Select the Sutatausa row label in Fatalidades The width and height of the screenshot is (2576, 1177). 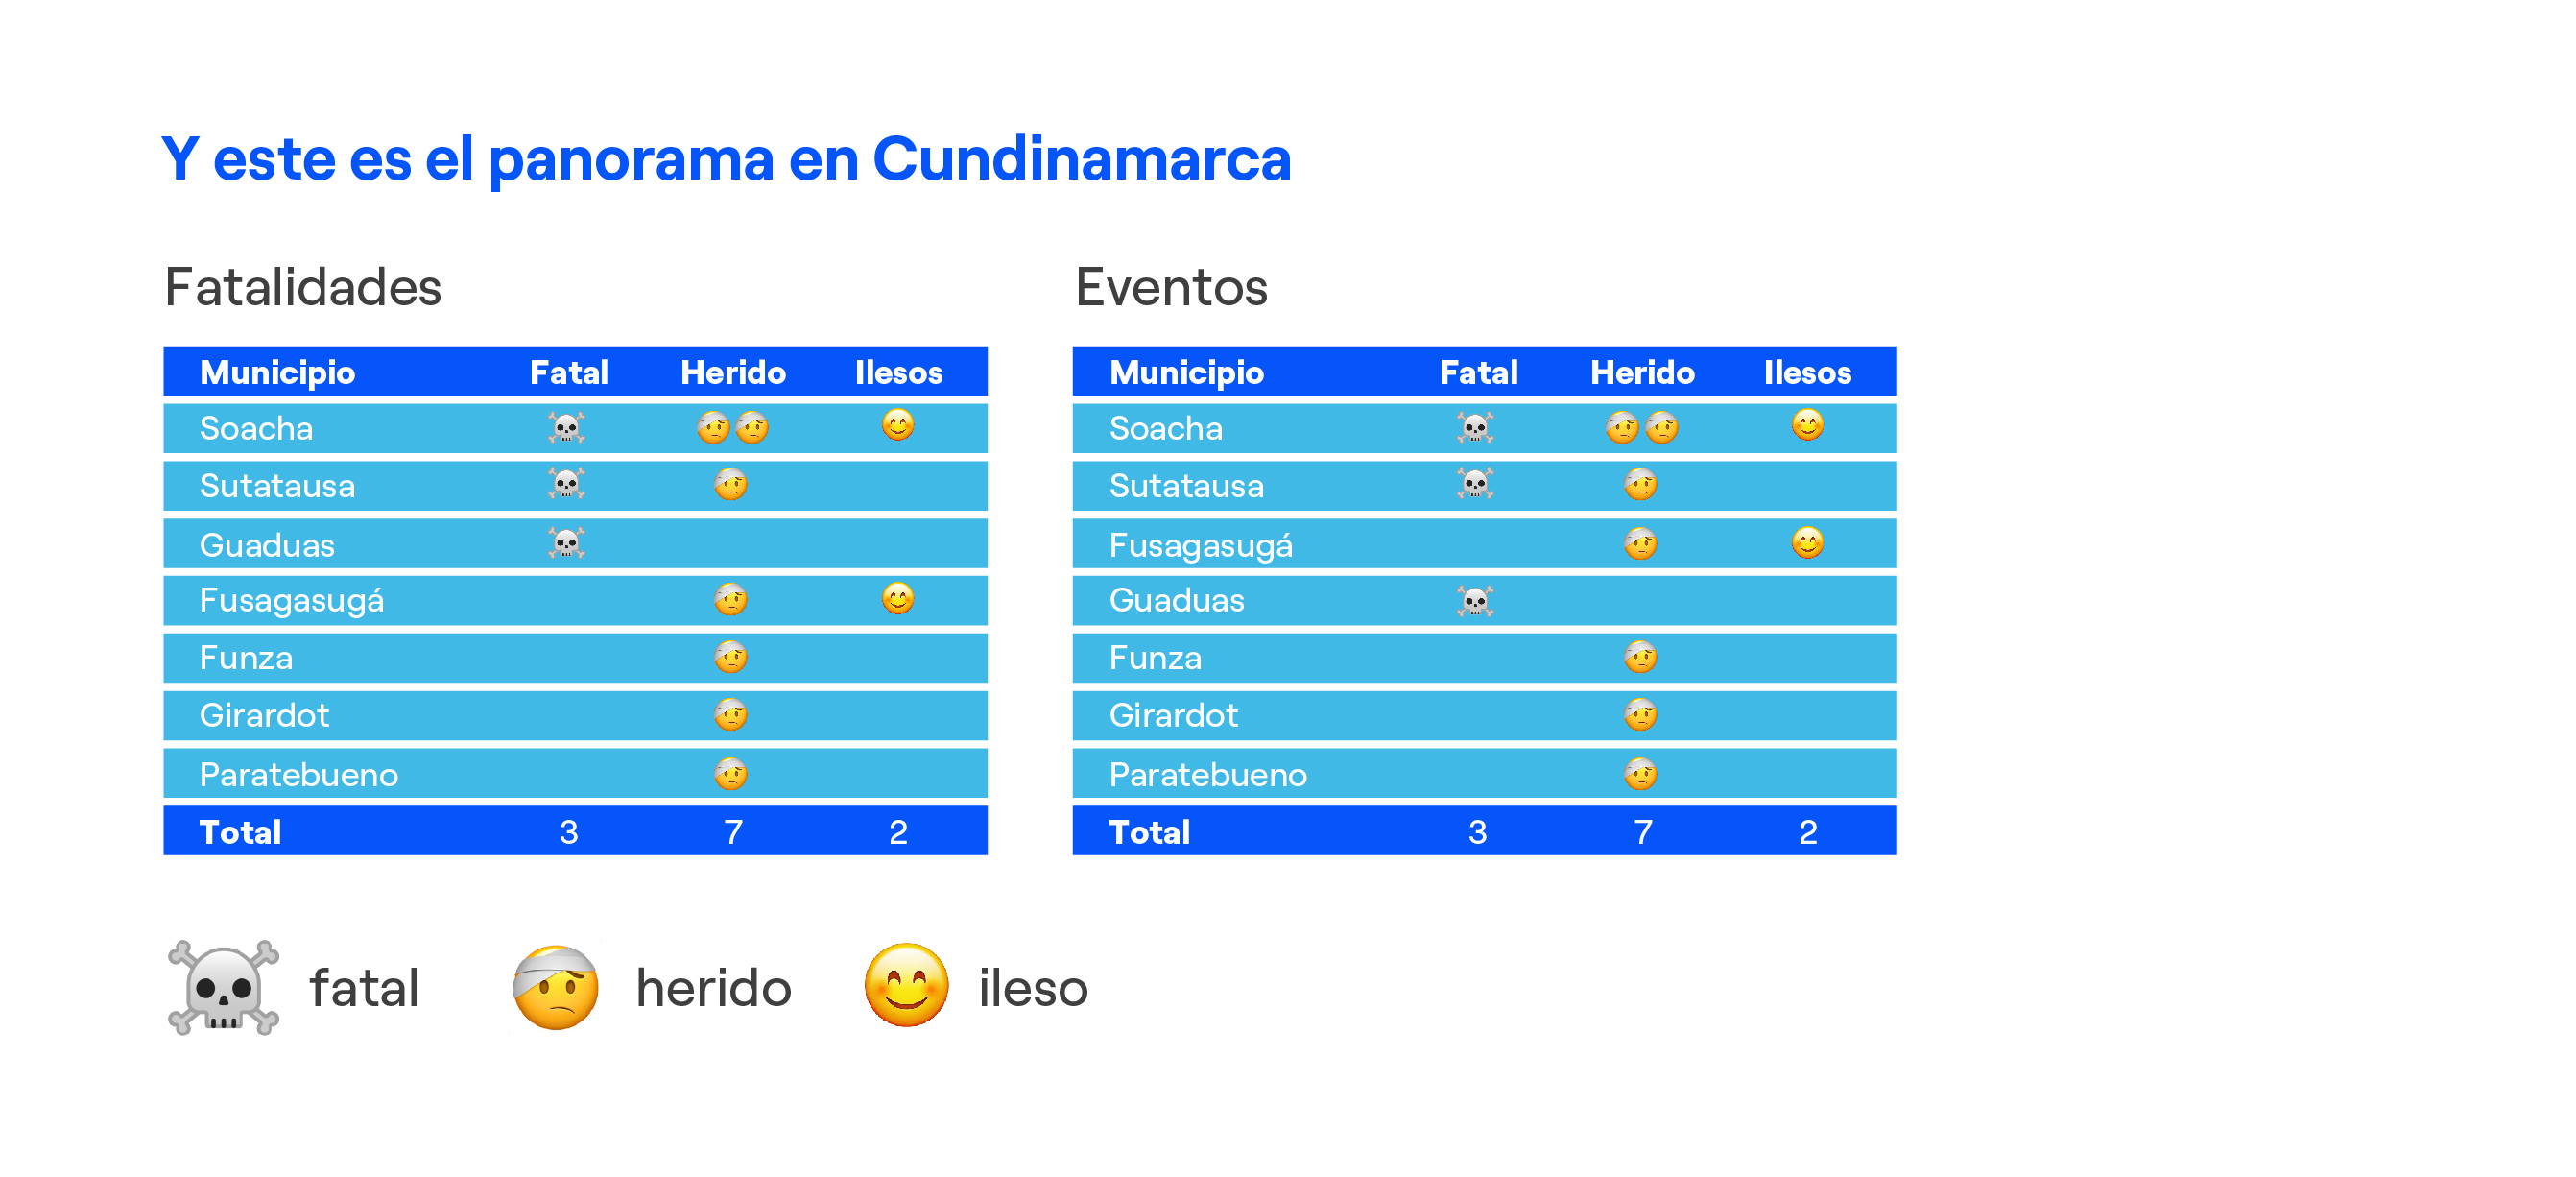277,485
